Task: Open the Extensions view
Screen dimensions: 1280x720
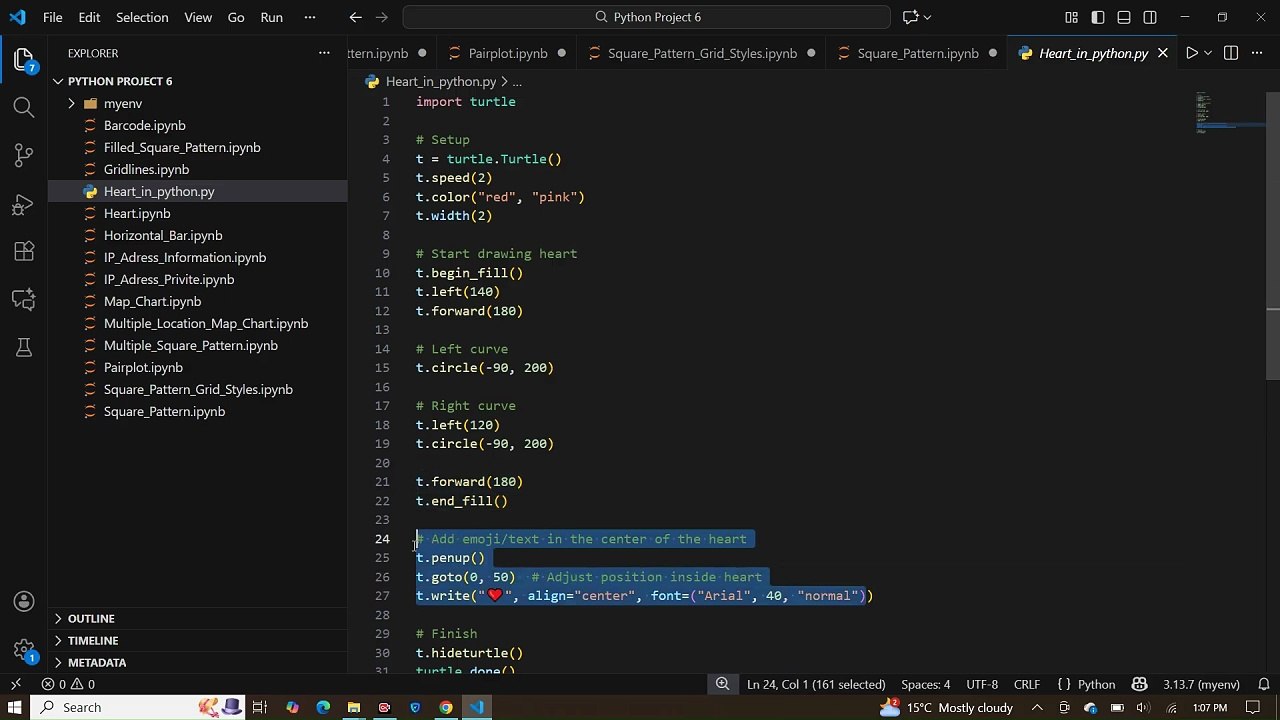Action: click(x=24, y=251)
